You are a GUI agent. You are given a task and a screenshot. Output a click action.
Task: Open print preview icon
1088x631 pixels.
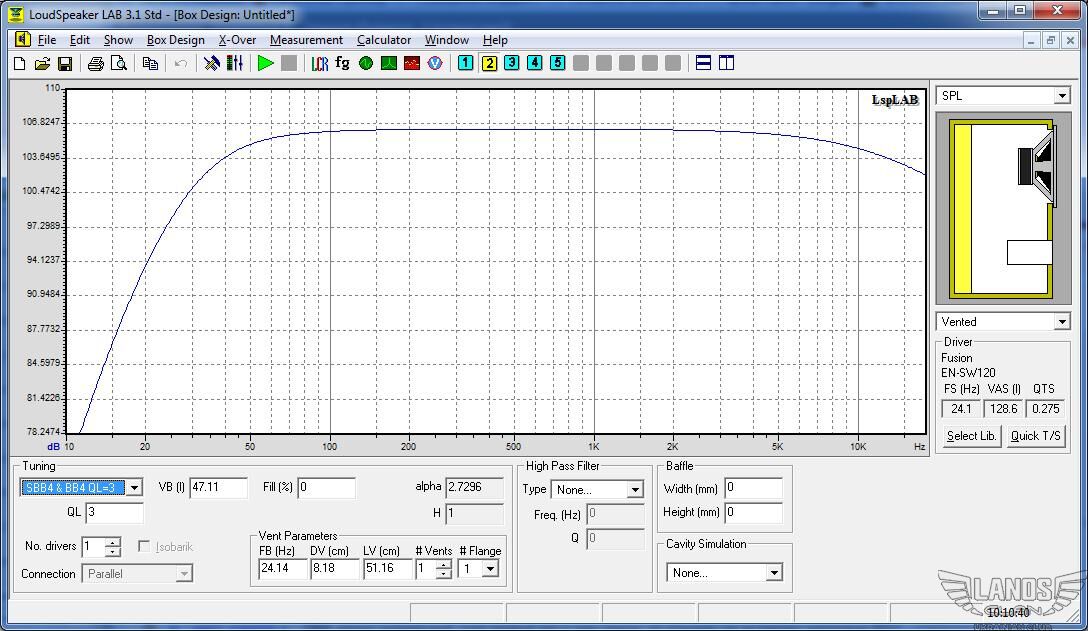119,64
